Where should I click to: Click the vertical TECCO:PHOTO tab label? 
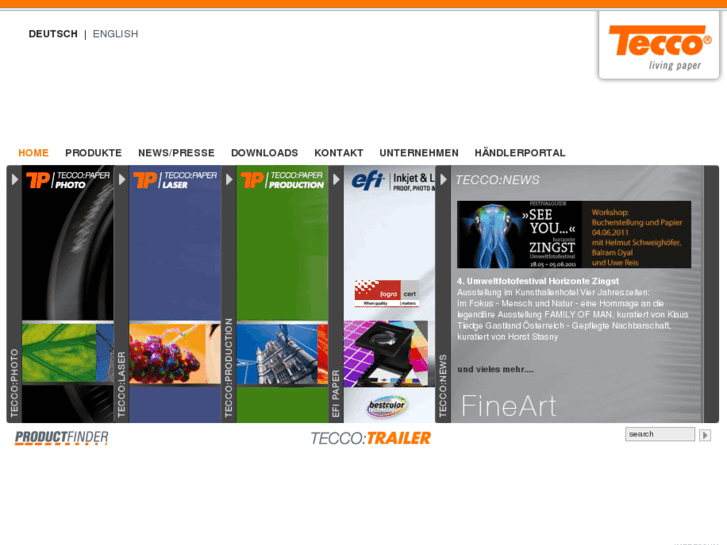point(14,382)
